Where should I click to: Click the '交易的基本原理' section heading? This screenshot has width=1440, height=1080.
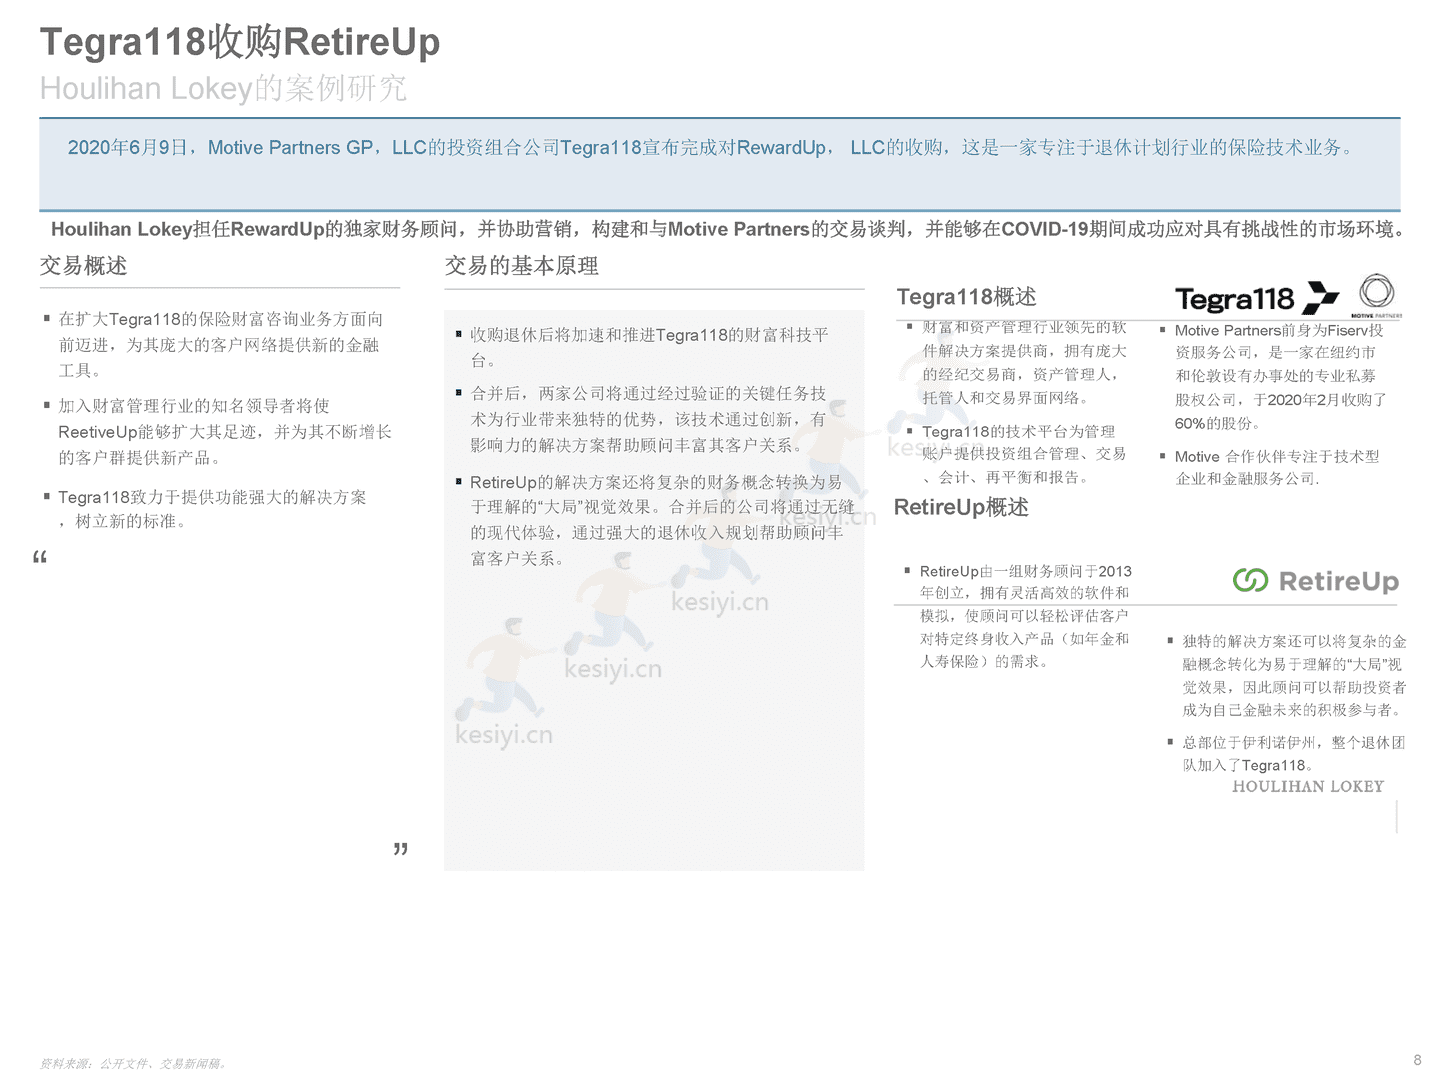click(521, 266)
